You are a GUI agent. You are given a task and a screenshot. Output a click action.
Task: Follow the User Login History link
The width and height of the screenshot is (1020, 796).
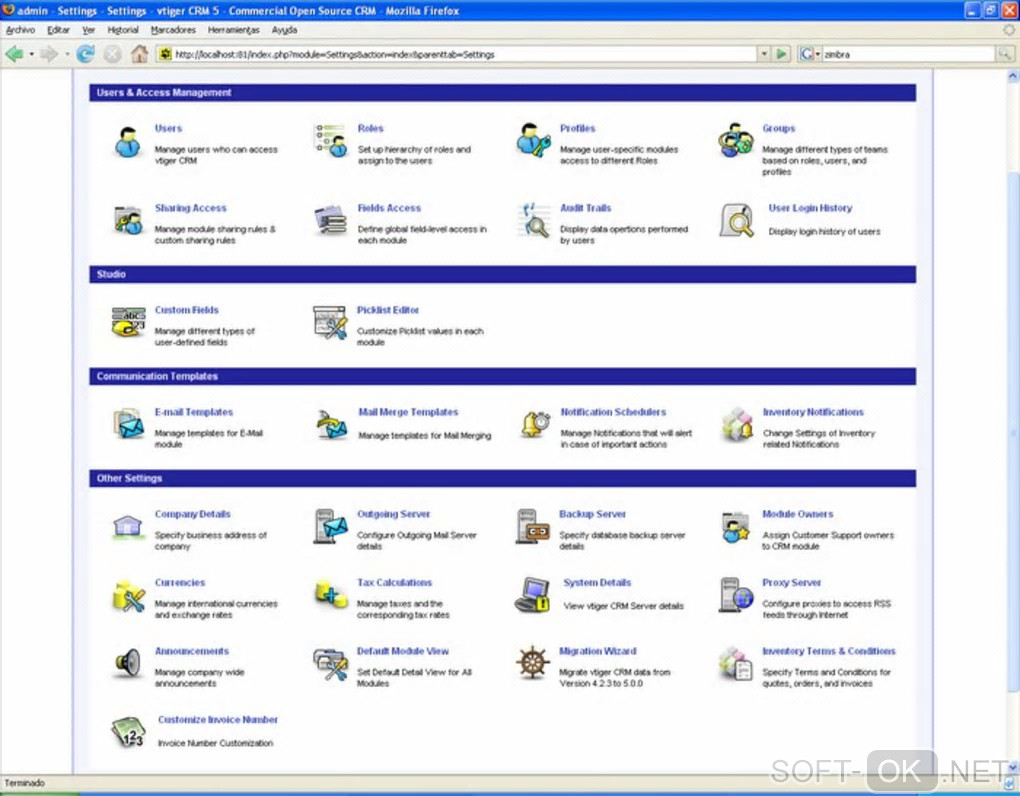click(x=810, y=208)
